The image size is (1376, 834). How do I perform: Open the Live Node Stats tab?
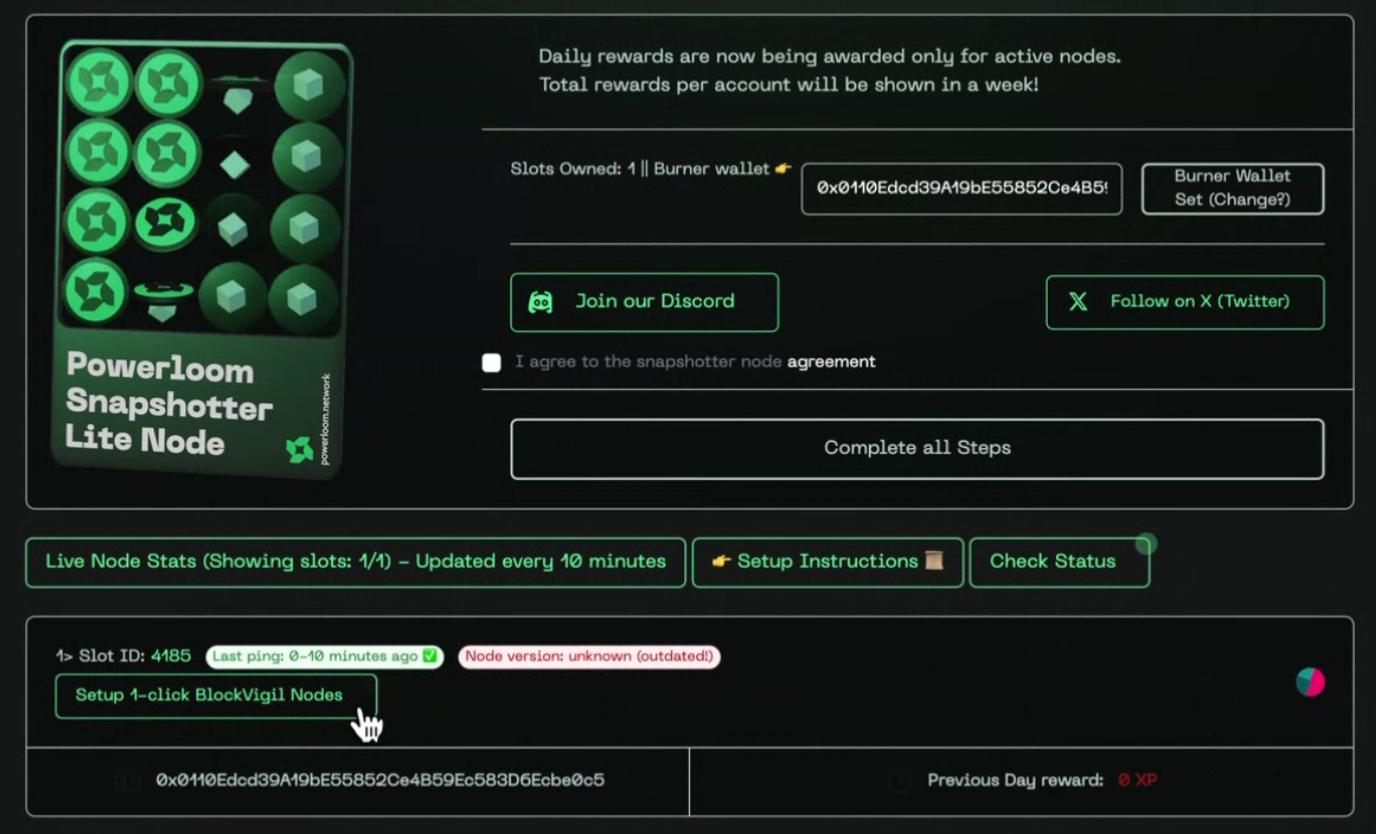point(356,562)
